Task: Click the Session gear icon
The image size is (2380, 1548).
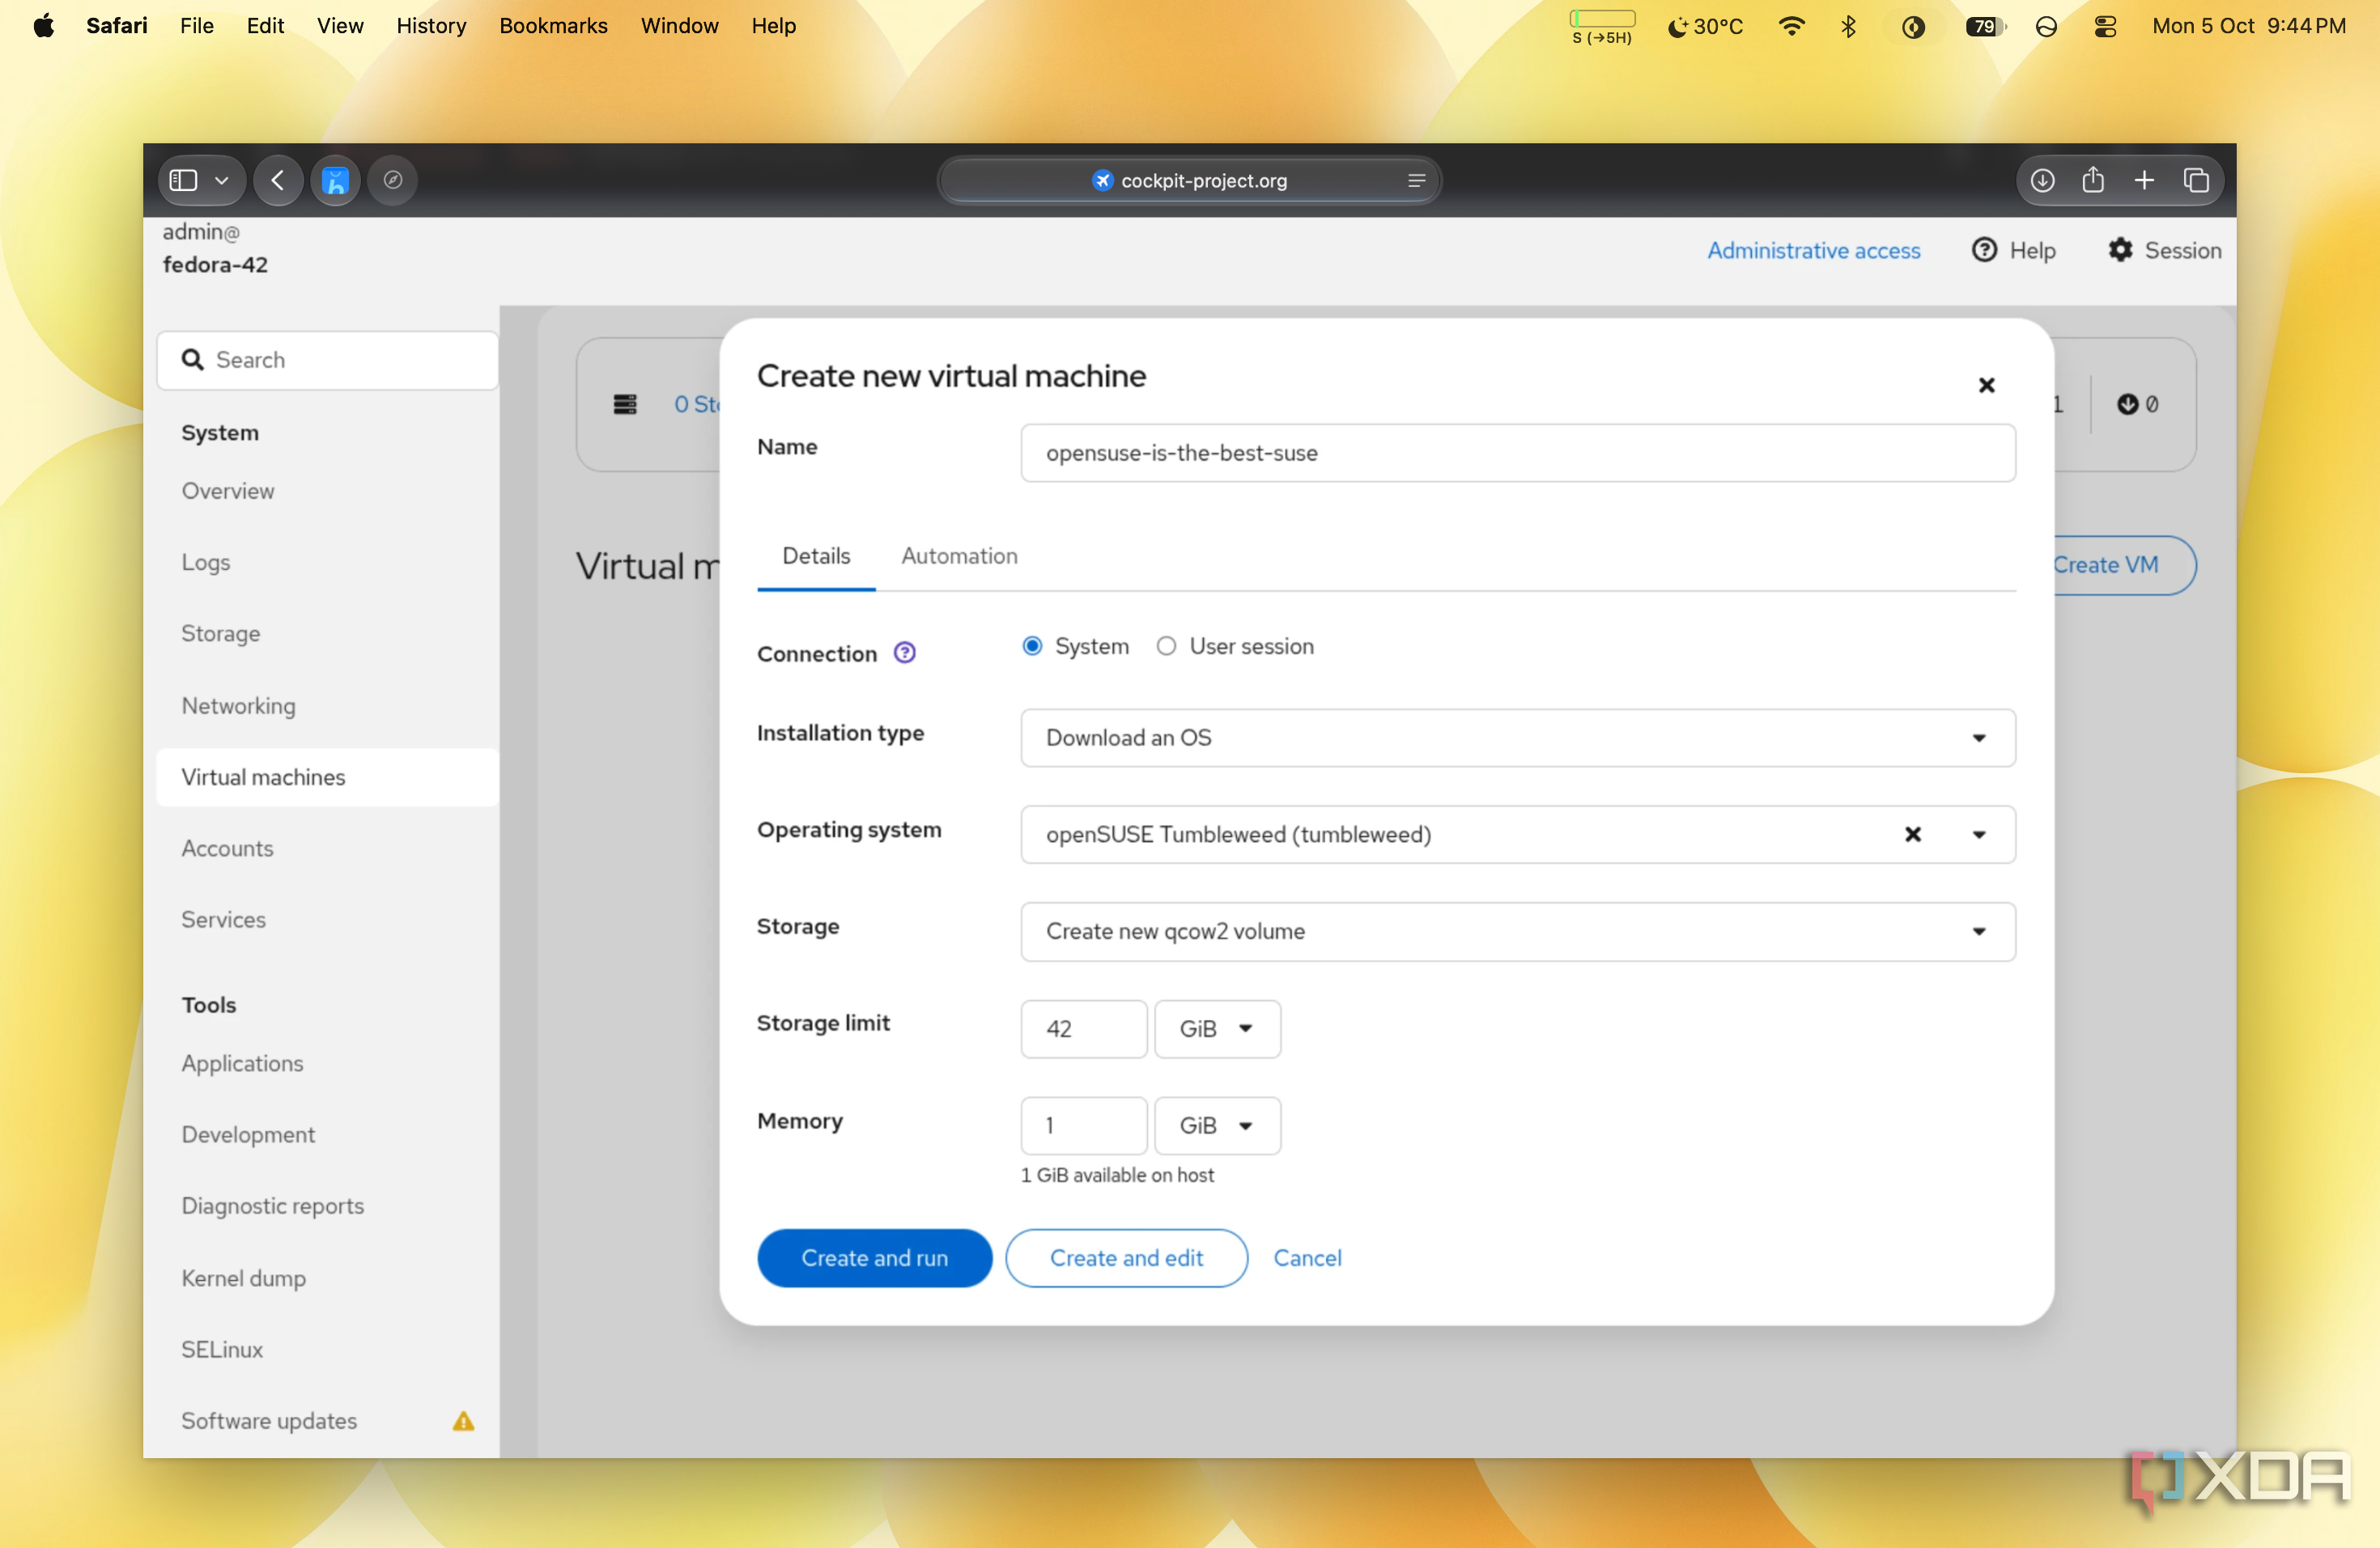Action: [2120, 250]
